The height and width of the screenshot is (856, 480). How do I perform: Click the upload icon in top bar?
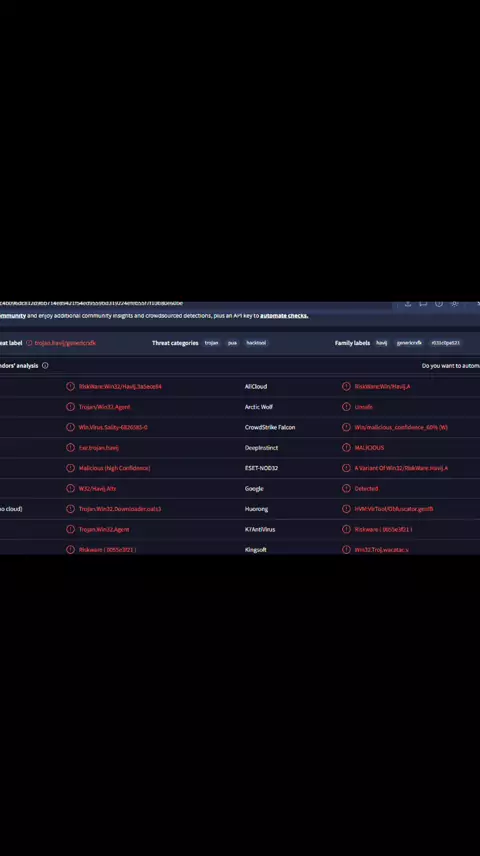407,304
